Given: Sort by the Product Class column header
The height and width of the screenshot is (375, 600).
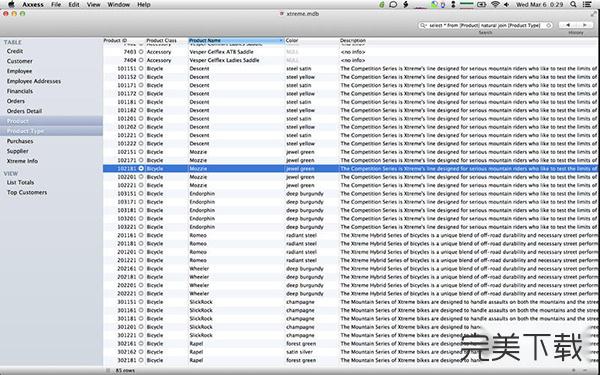Looking at the screenshot, I should click(161, 40).
